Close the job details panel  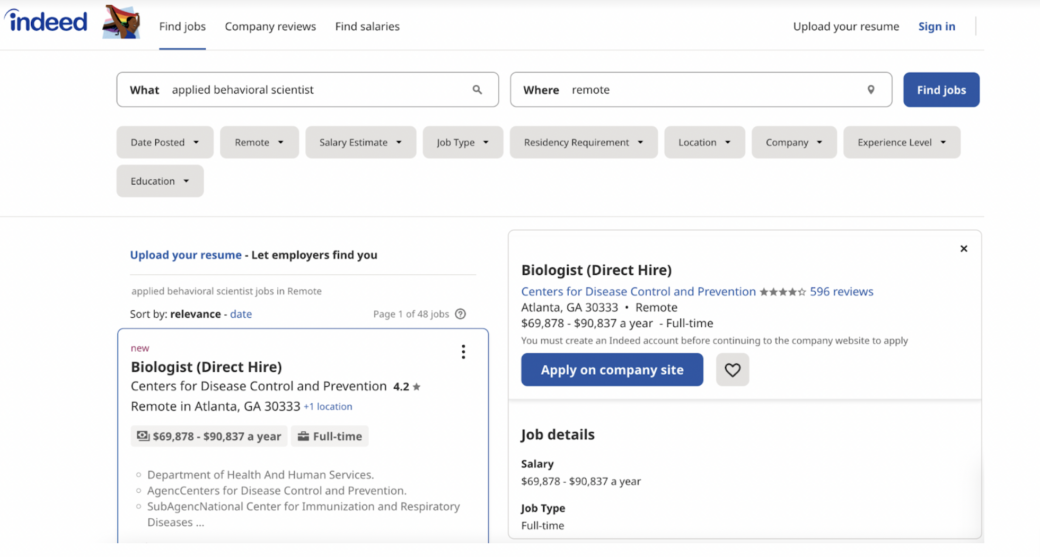[x=964, y=249]
